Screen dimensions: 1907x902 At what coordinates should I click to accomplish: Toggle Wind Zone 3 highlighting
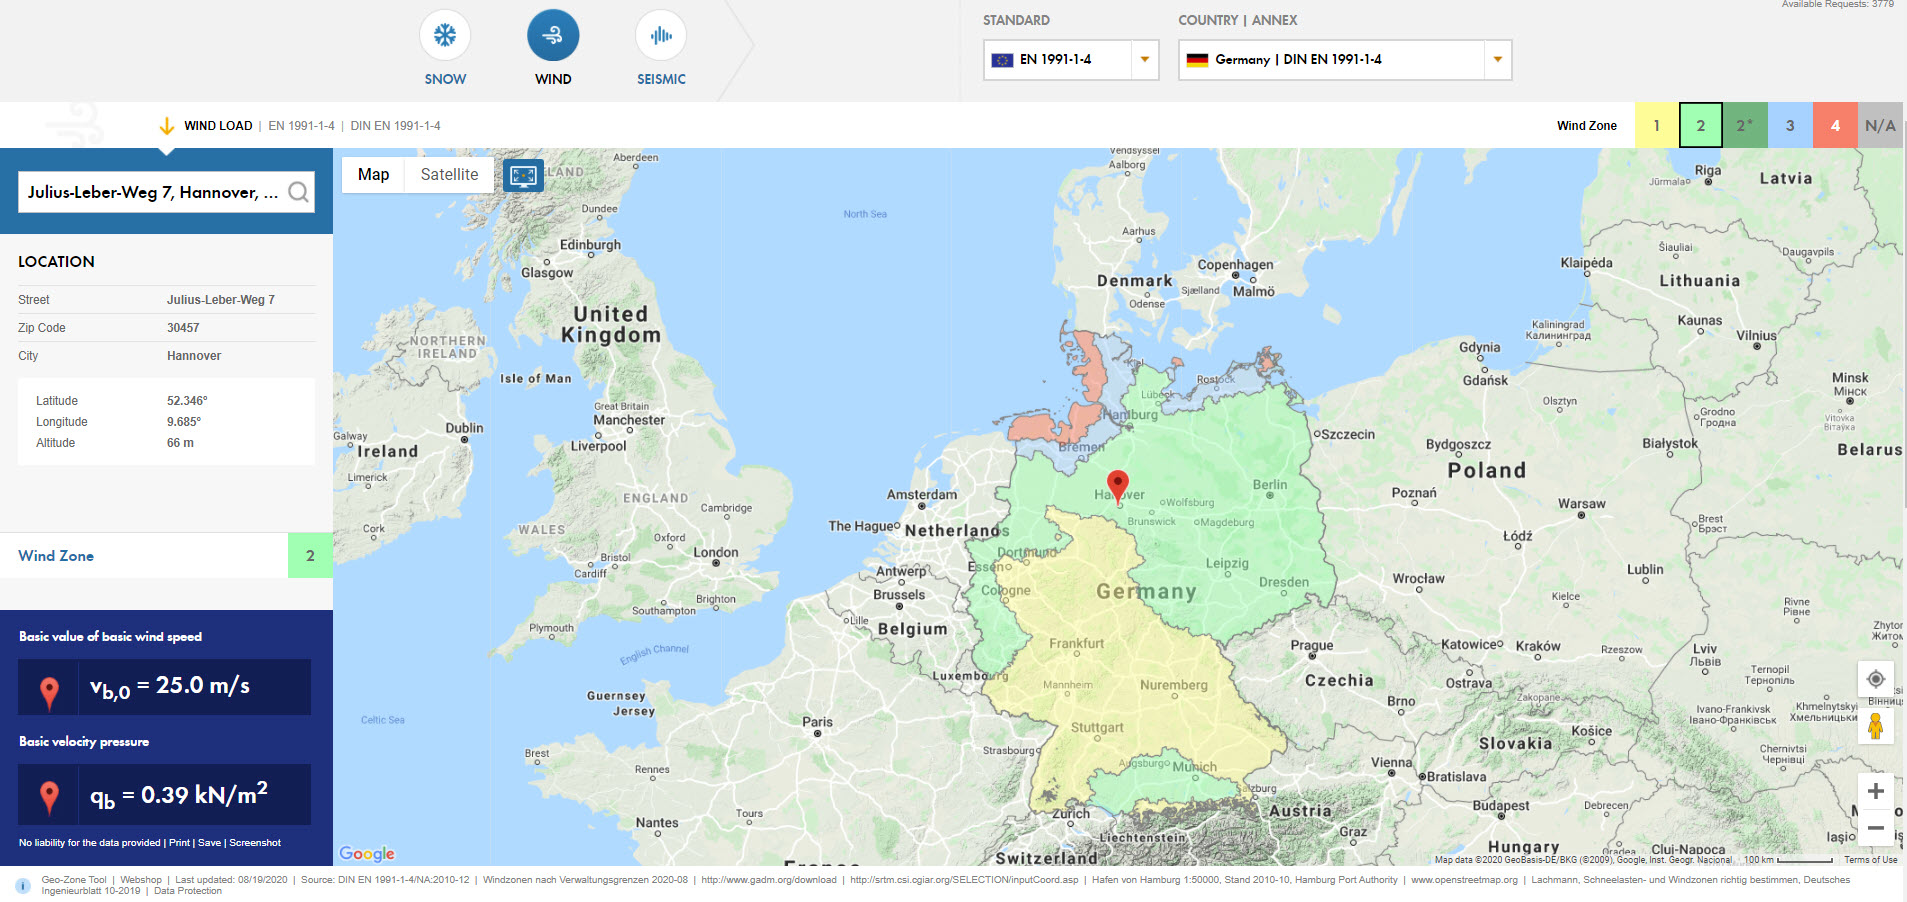coord(1790,125)
